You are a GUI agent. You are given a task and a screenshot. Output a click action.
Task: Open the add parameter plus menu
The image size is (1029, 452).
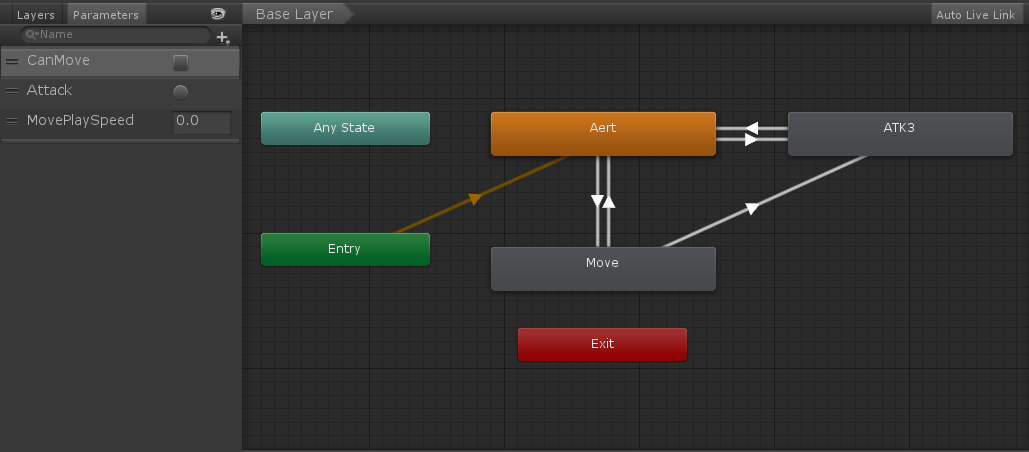(x=223, y=38)
